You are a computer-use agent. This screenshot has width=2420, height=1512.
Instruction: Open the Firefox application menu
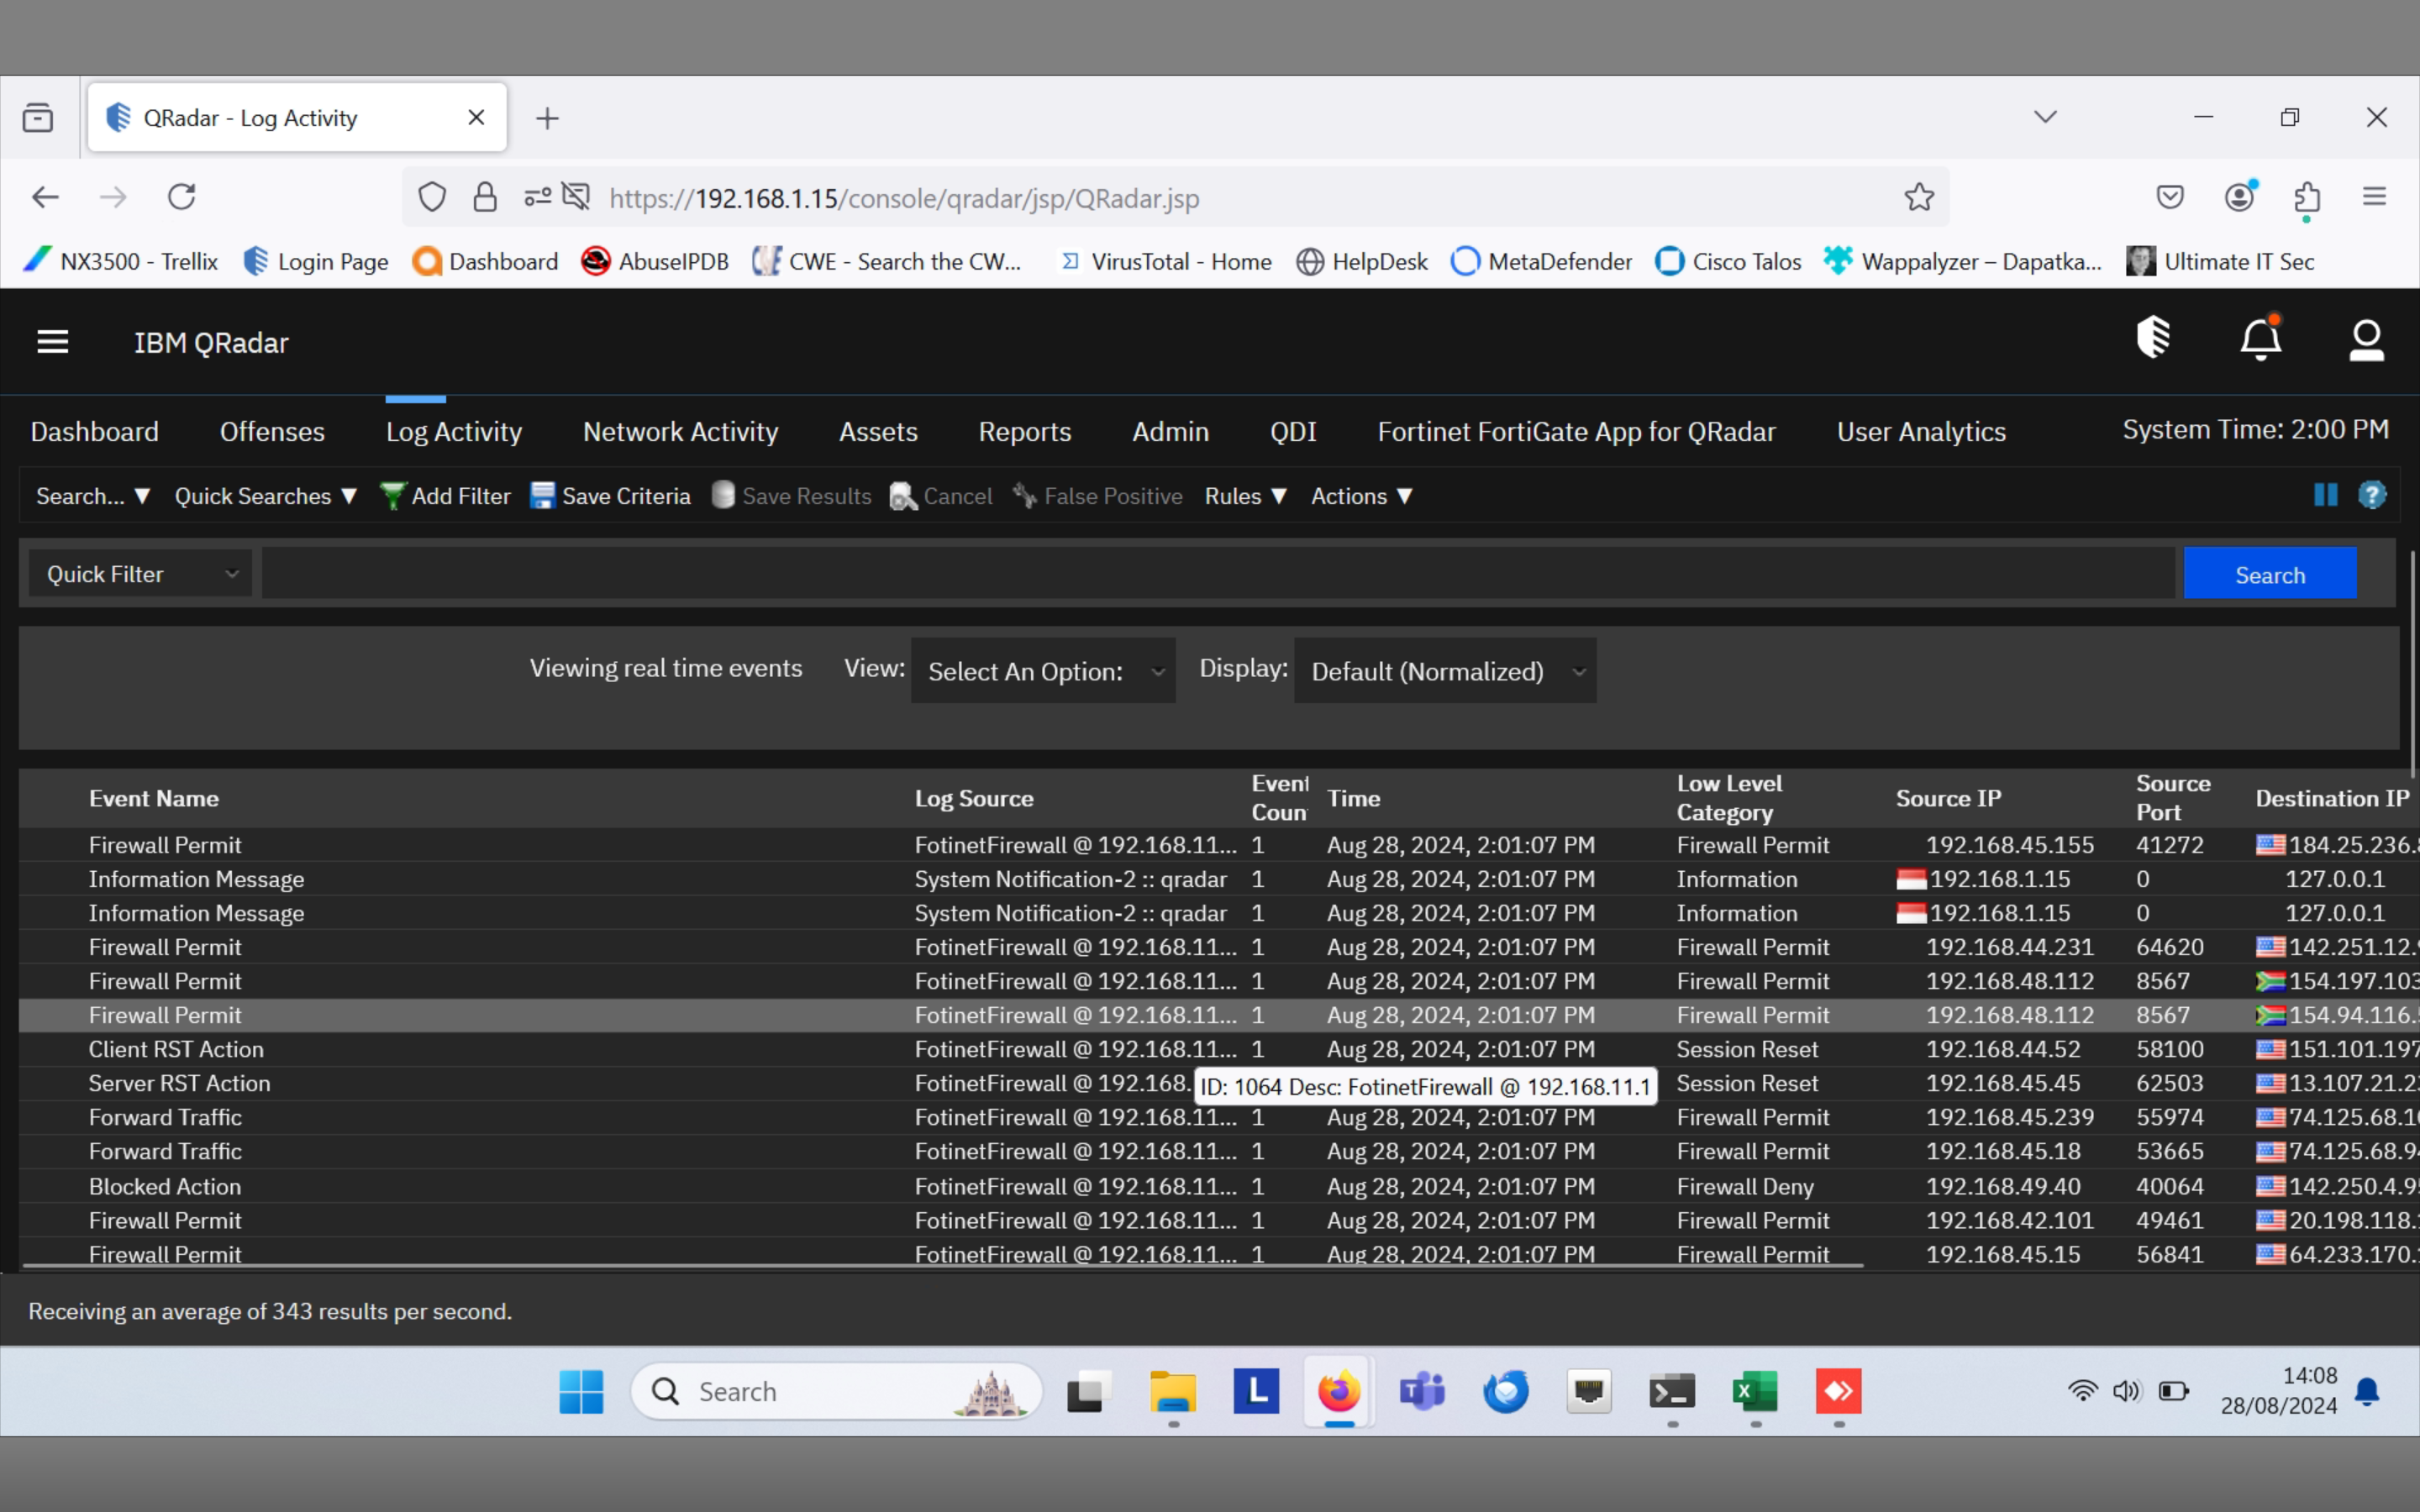[2375, 197]
